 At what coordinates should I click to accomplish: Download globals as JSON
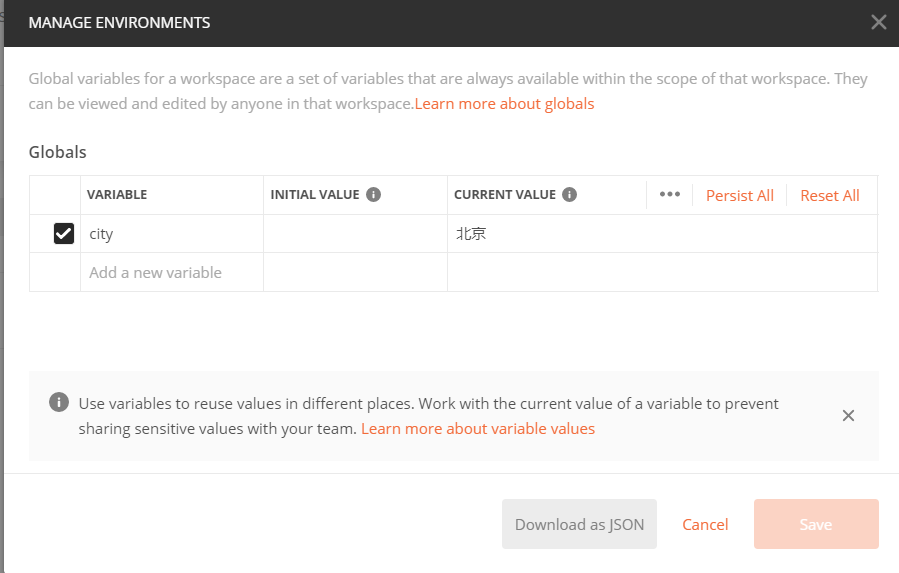[579, 524]
